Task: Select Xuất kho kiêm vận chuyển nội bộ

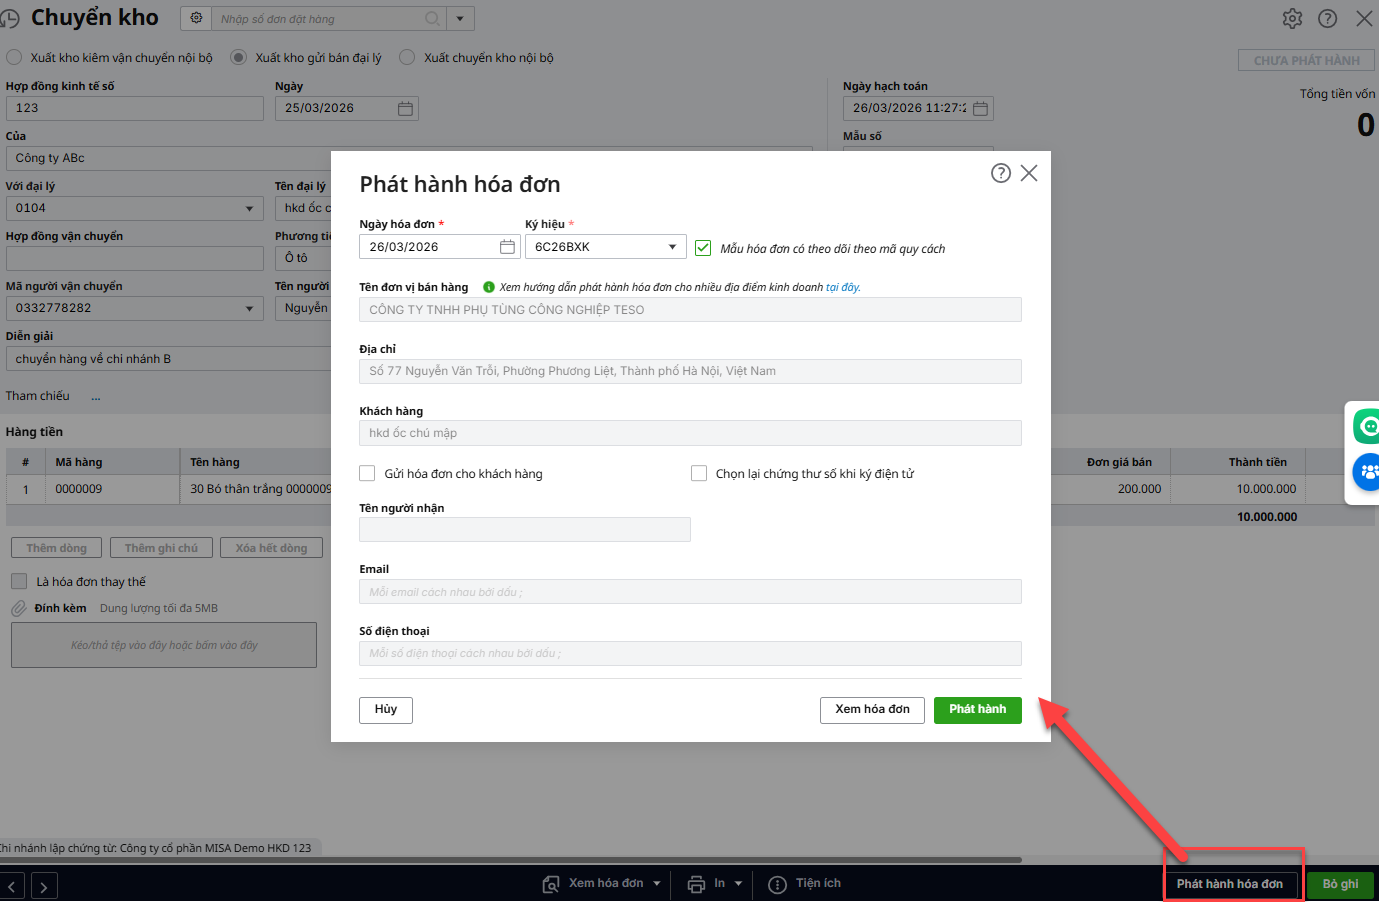Action: (x=14, y=58)
